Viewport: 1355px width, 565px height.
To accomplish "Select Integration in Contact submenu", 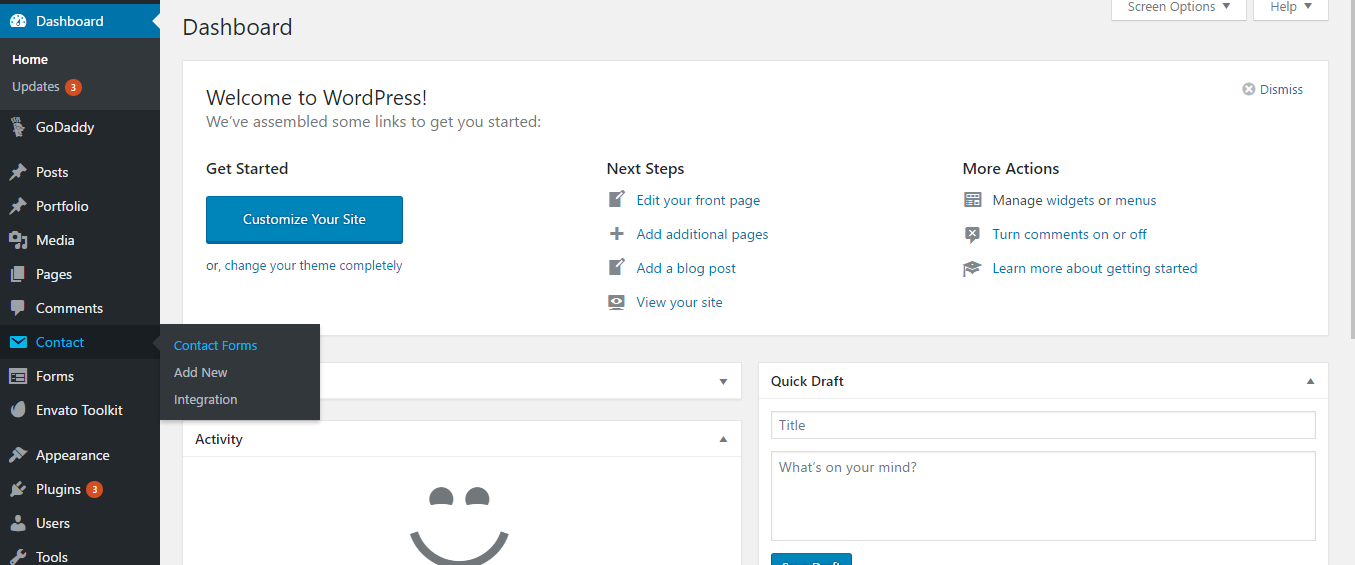I will (x=206, y=399).
